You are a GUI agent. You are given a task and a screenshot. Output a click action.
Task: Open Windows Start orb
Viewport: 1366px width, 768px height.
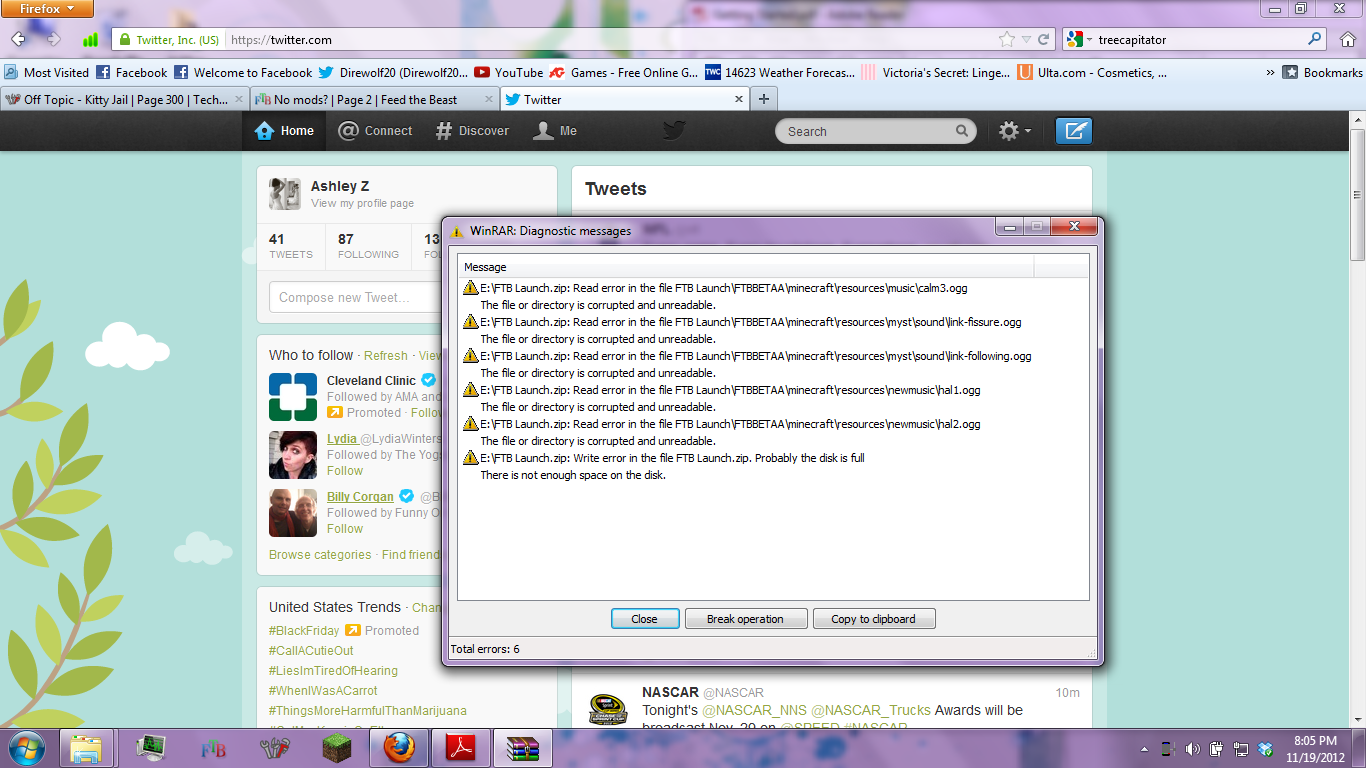[27, 748]
